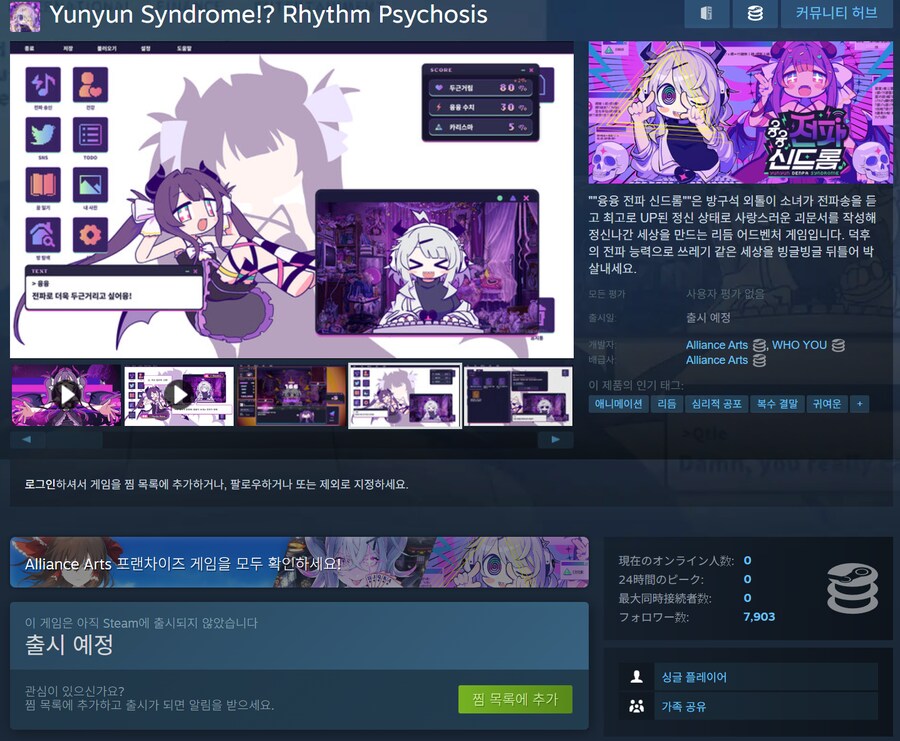Image resolution: width=900 pixels, height=741 pixels.
Task: Select the 복수 결말 tag
Action: [777, 404]
